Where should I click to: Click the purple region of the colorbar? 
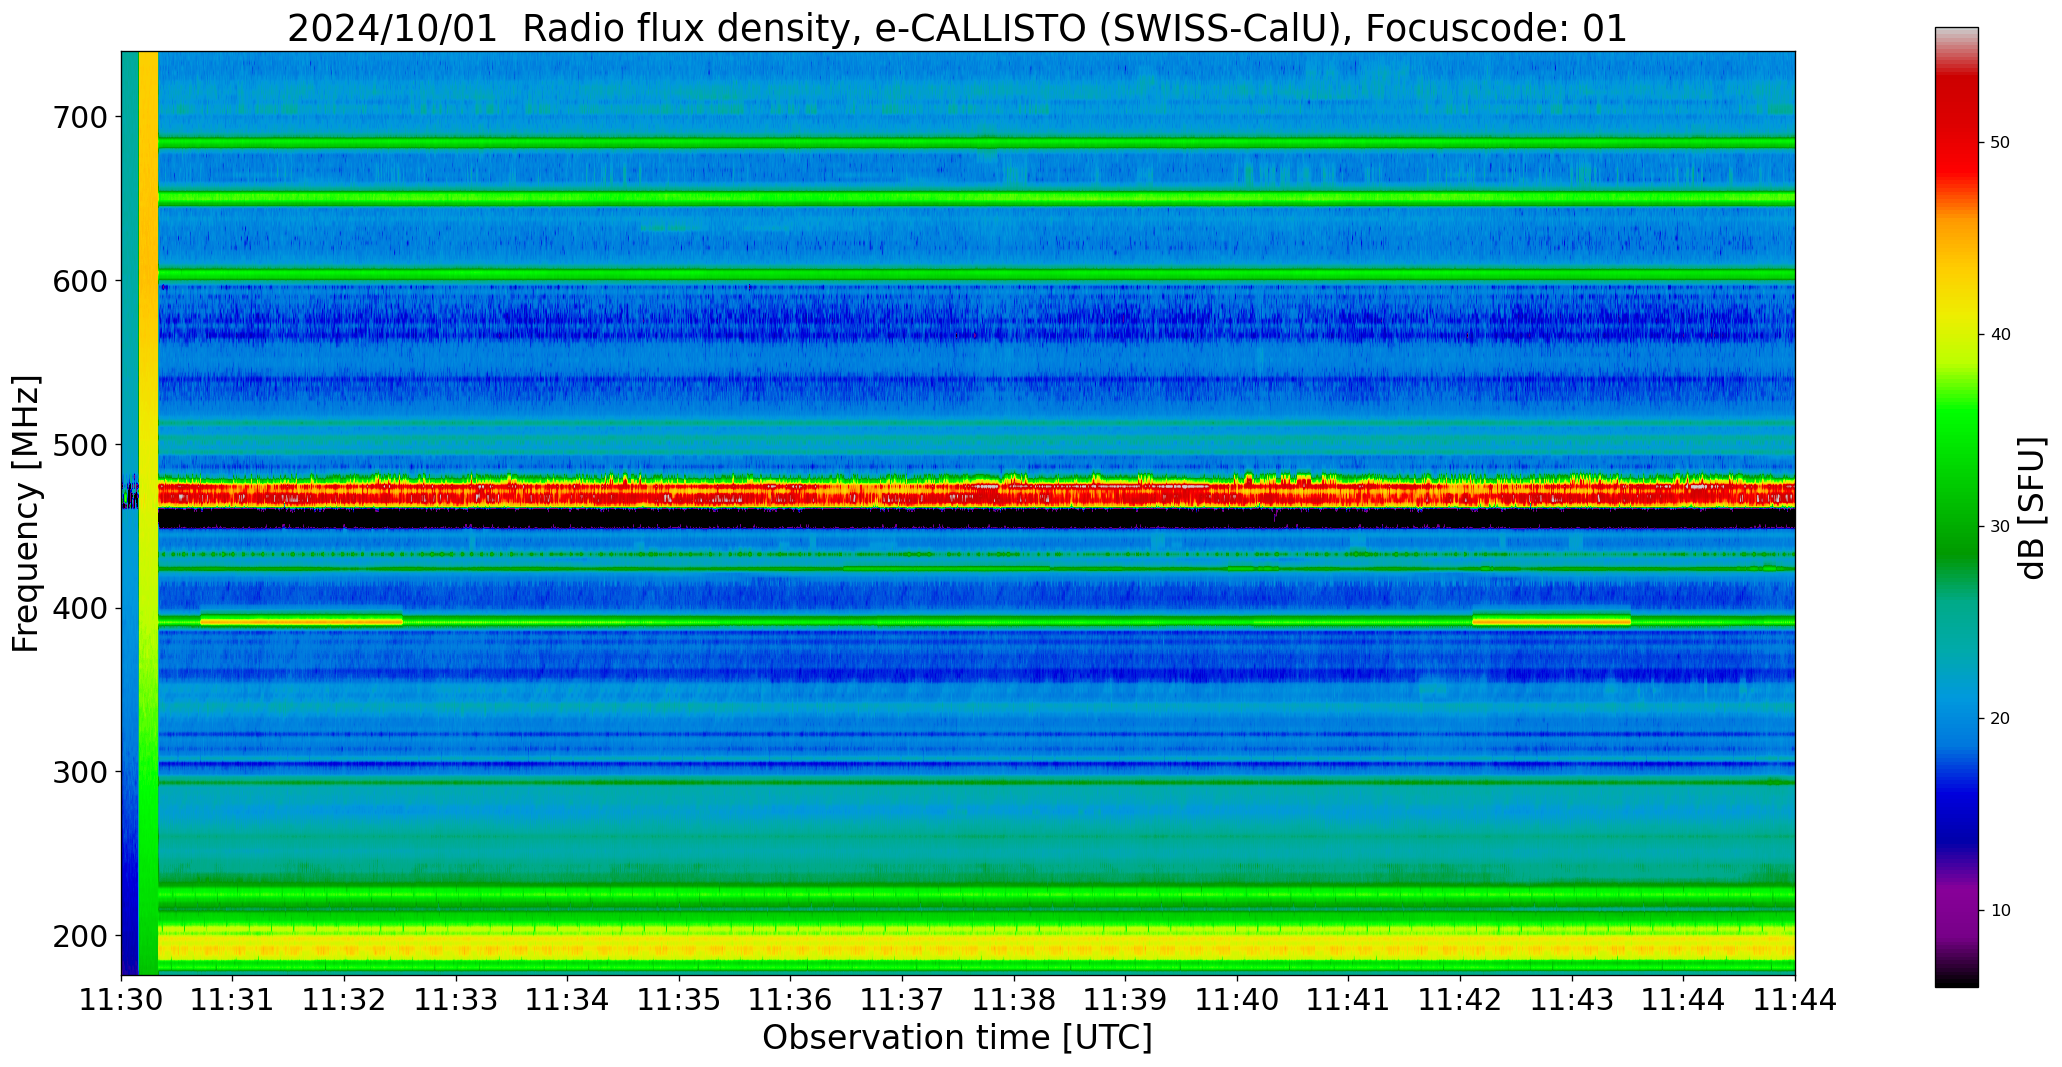[x=1956, y=910]
